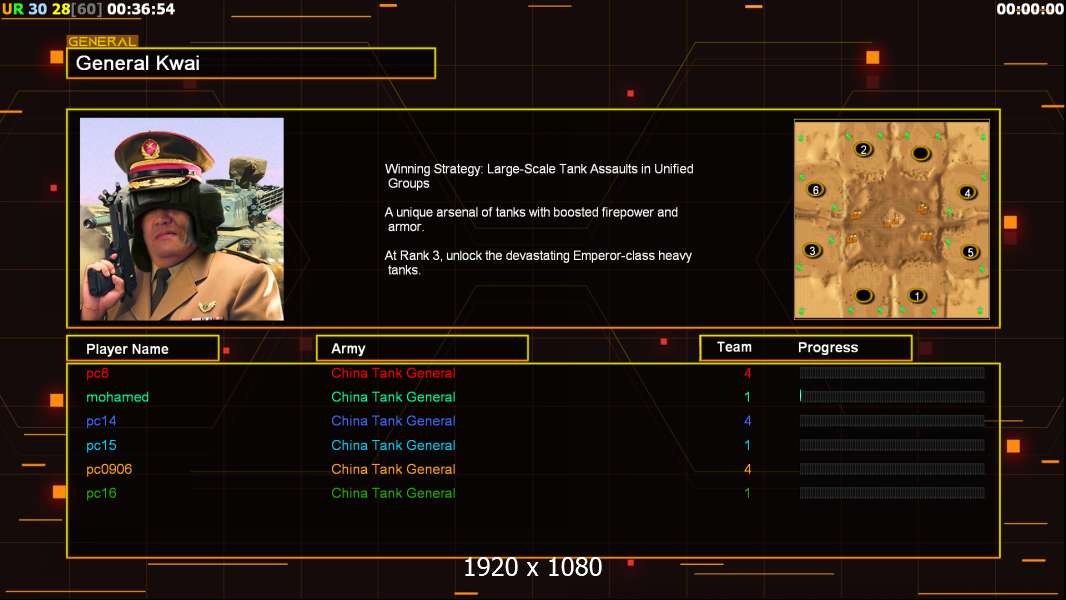
Task: Click pc0906's loading progress bar
Action: tap(892, 469)
